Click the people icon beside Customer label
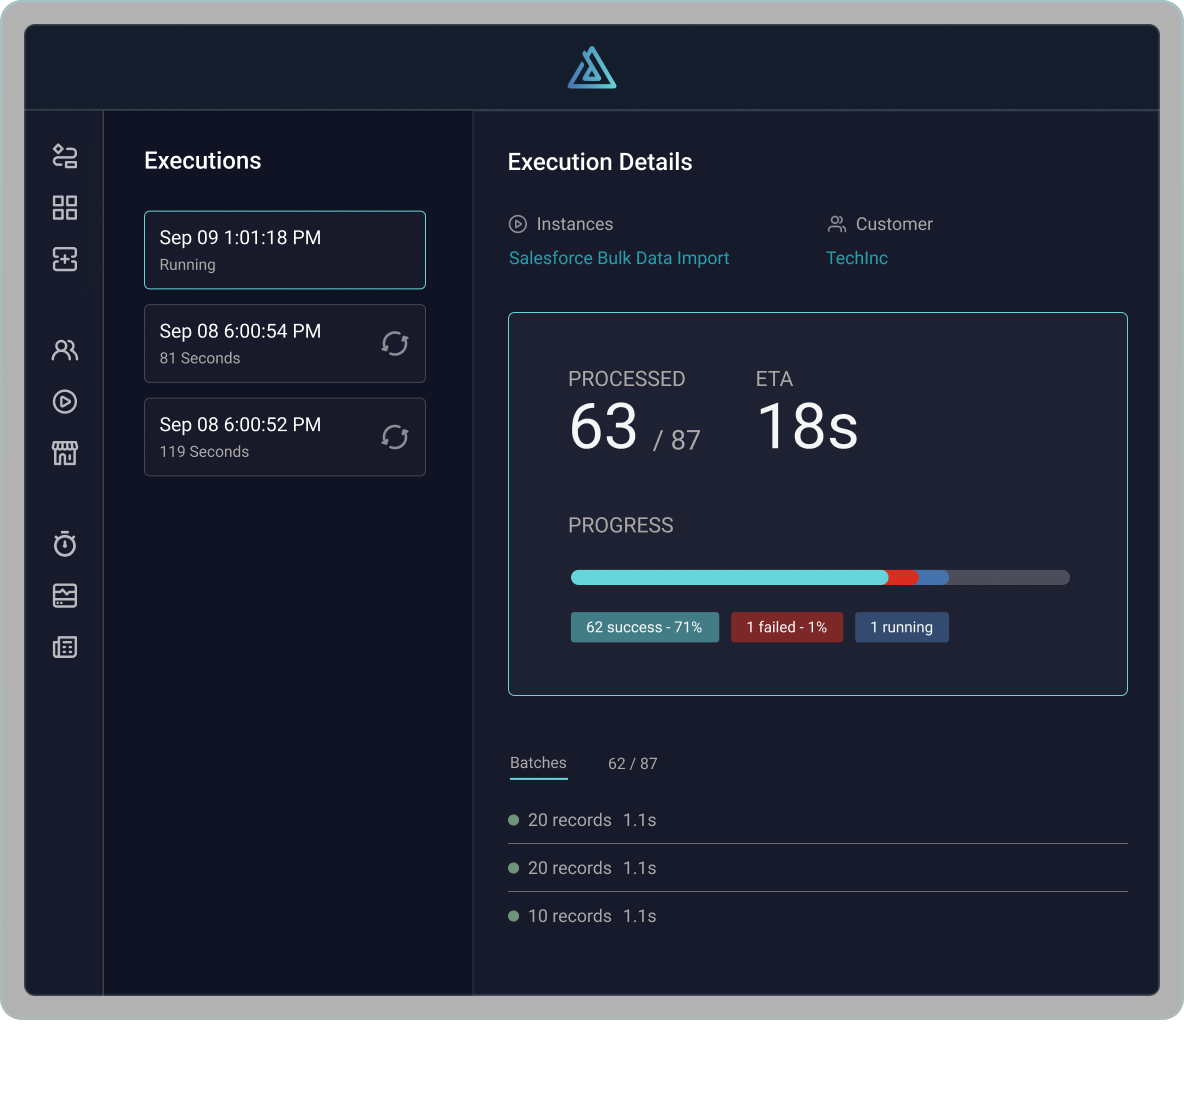Image resolution: width=1184 pixels, height=1120 pixels. click(837, 224)
